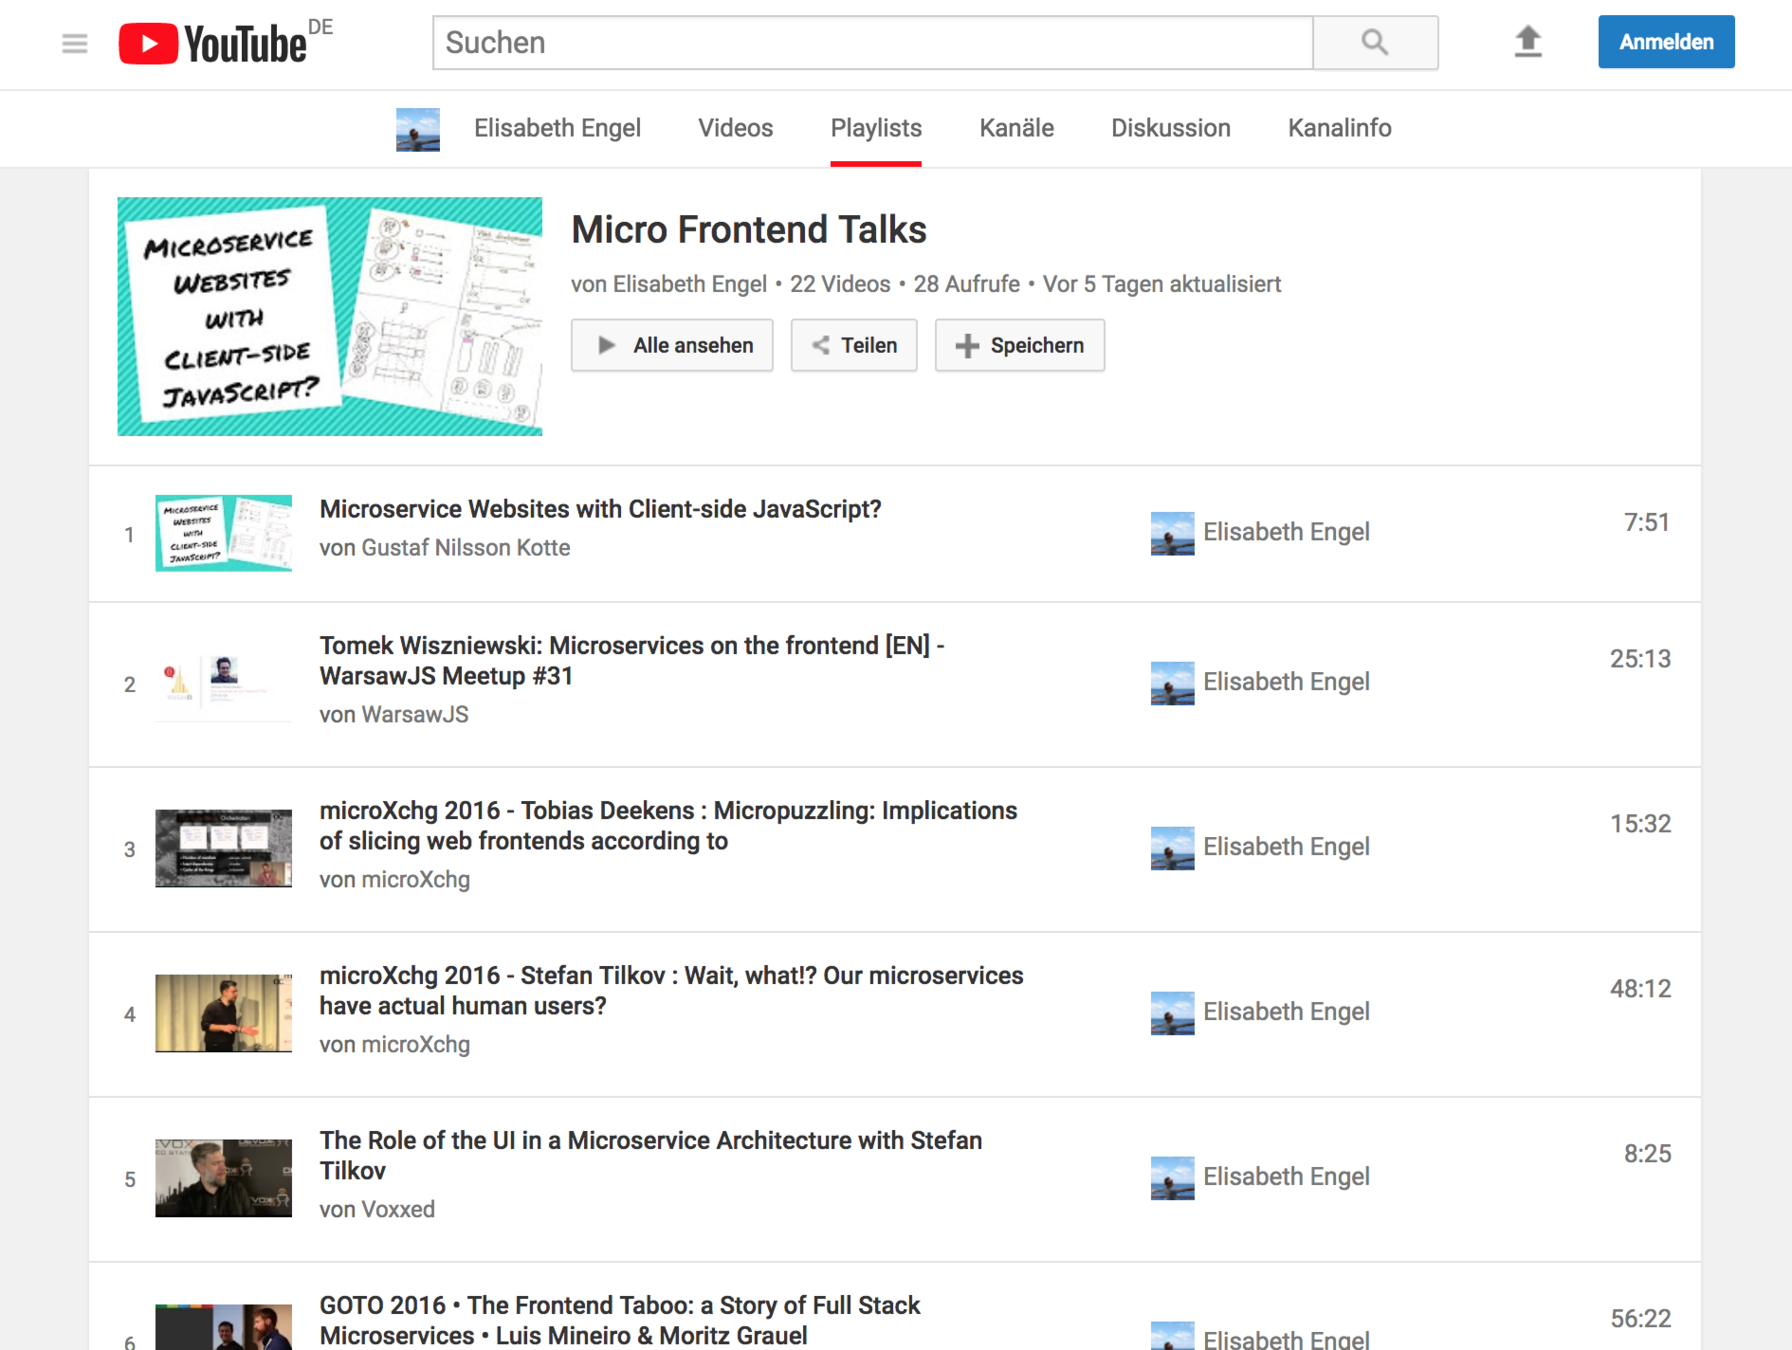Click the 8:25 duration text
This screenshot has height=1350, width=1792.
[x=1646, y=1154]
